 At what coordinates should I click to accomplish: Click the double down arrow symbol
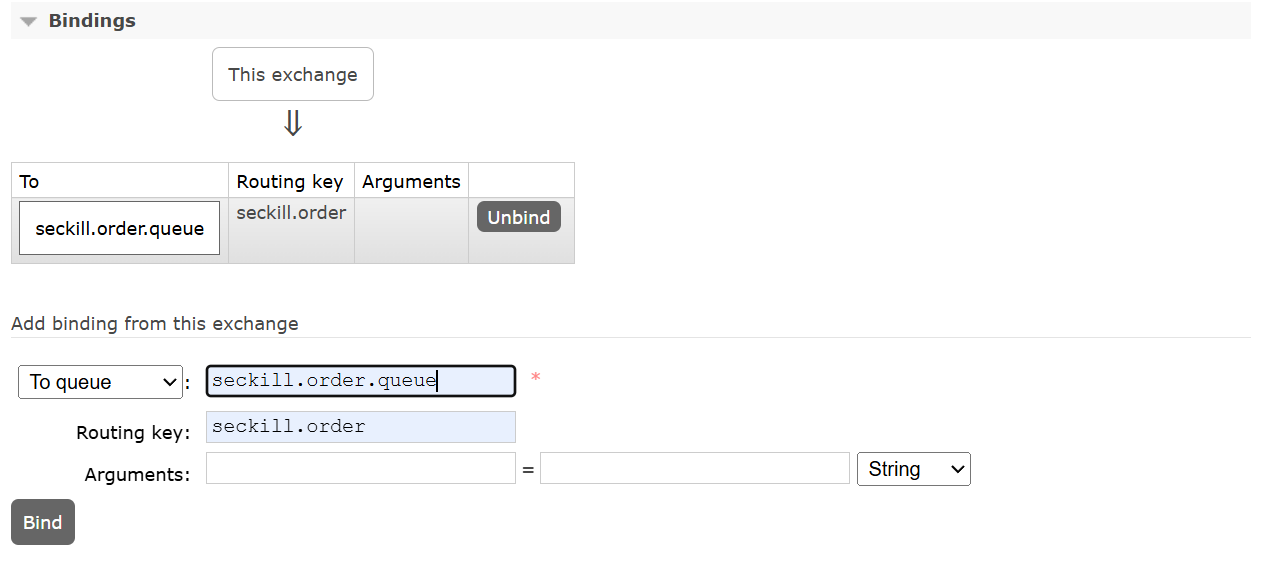[293, 124]
